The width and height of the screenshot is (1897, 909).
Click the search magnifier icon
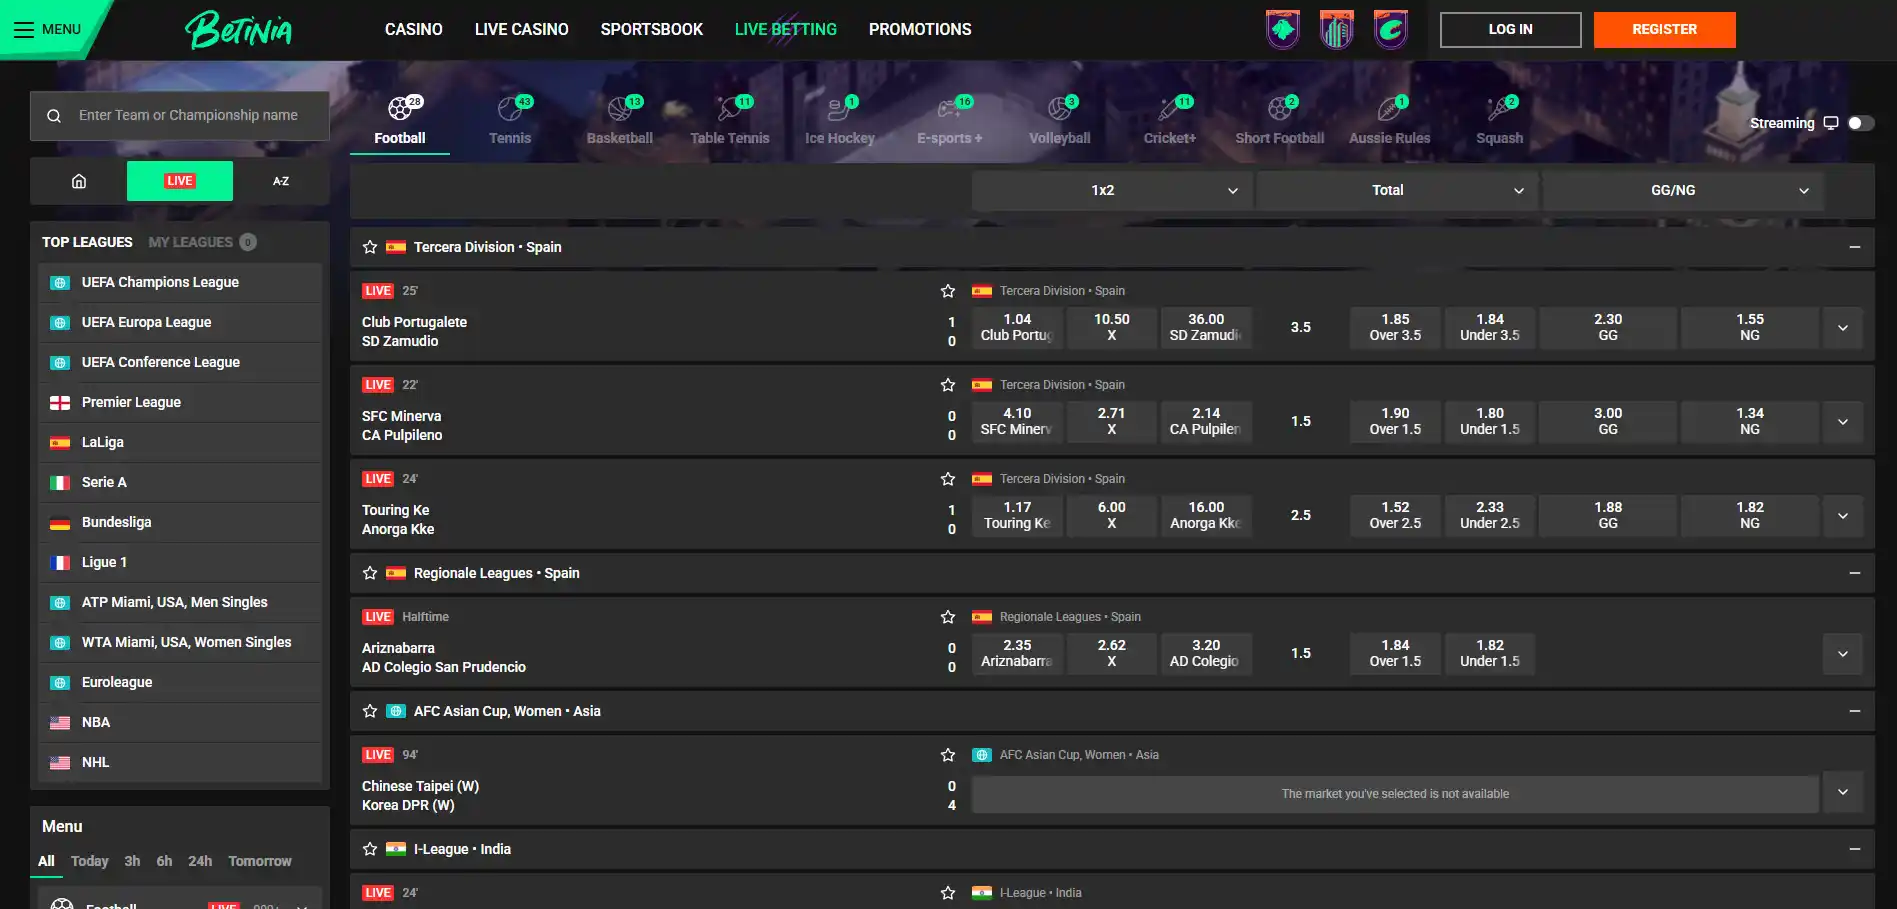(x=54, y=116)
